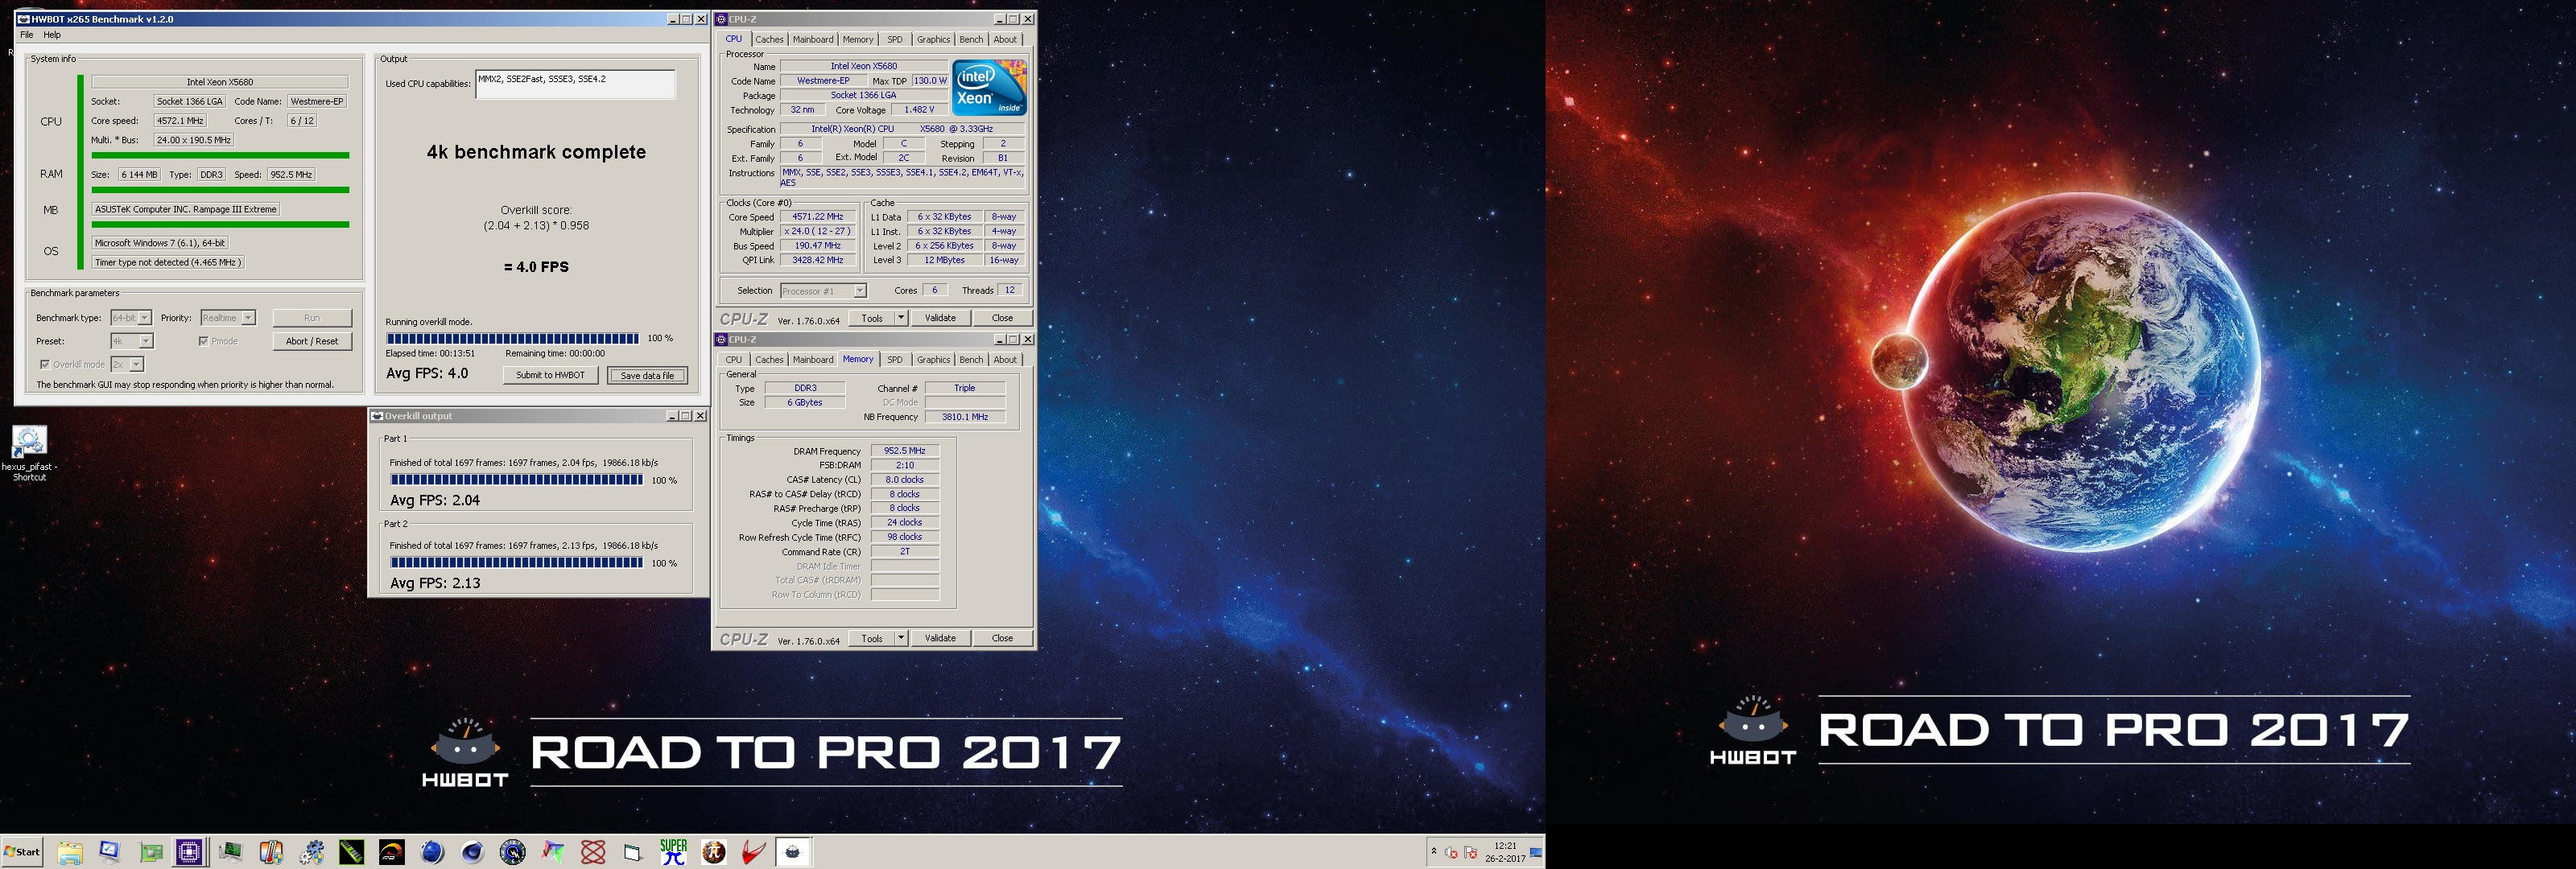The height and width of the screenshot is (869, 2576).
Task: Open Bench tab in upper CPU-Z window
Action: [x=971, y=39]
